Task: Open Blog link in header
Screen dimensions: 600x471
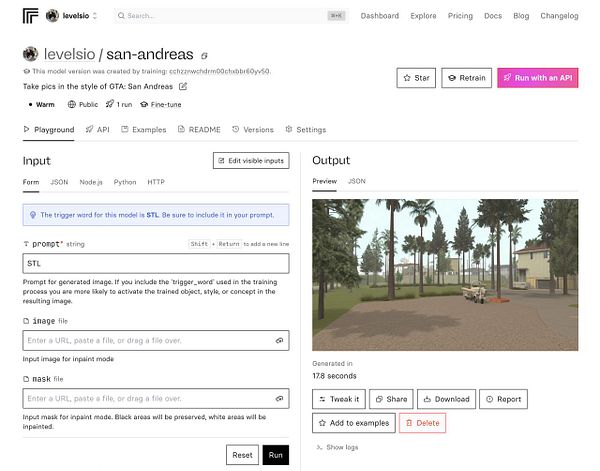Action: [521, 16]
